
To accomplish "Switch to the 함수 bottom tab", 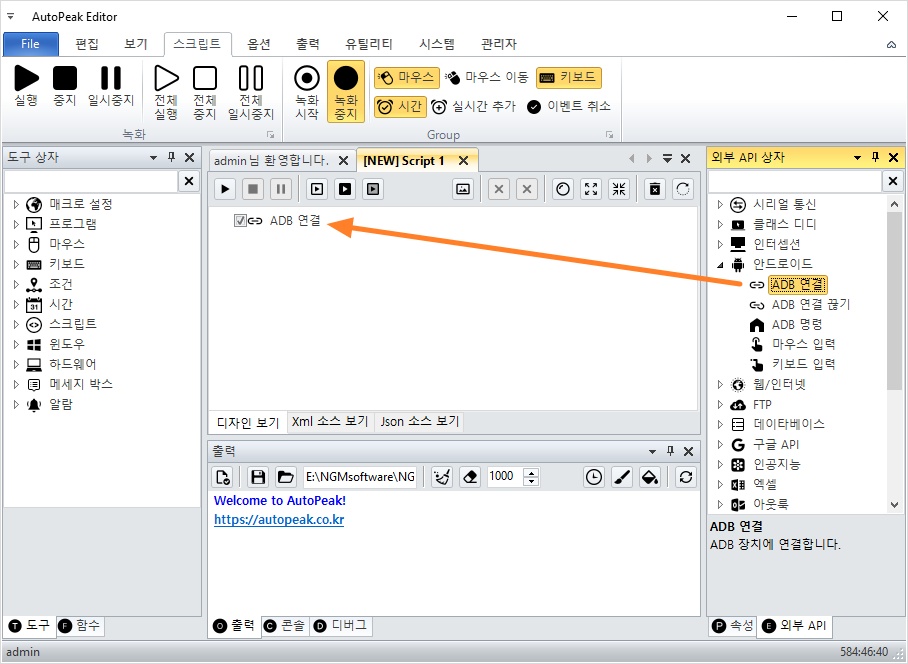I will pyautogui.click(x=80, y=625).
